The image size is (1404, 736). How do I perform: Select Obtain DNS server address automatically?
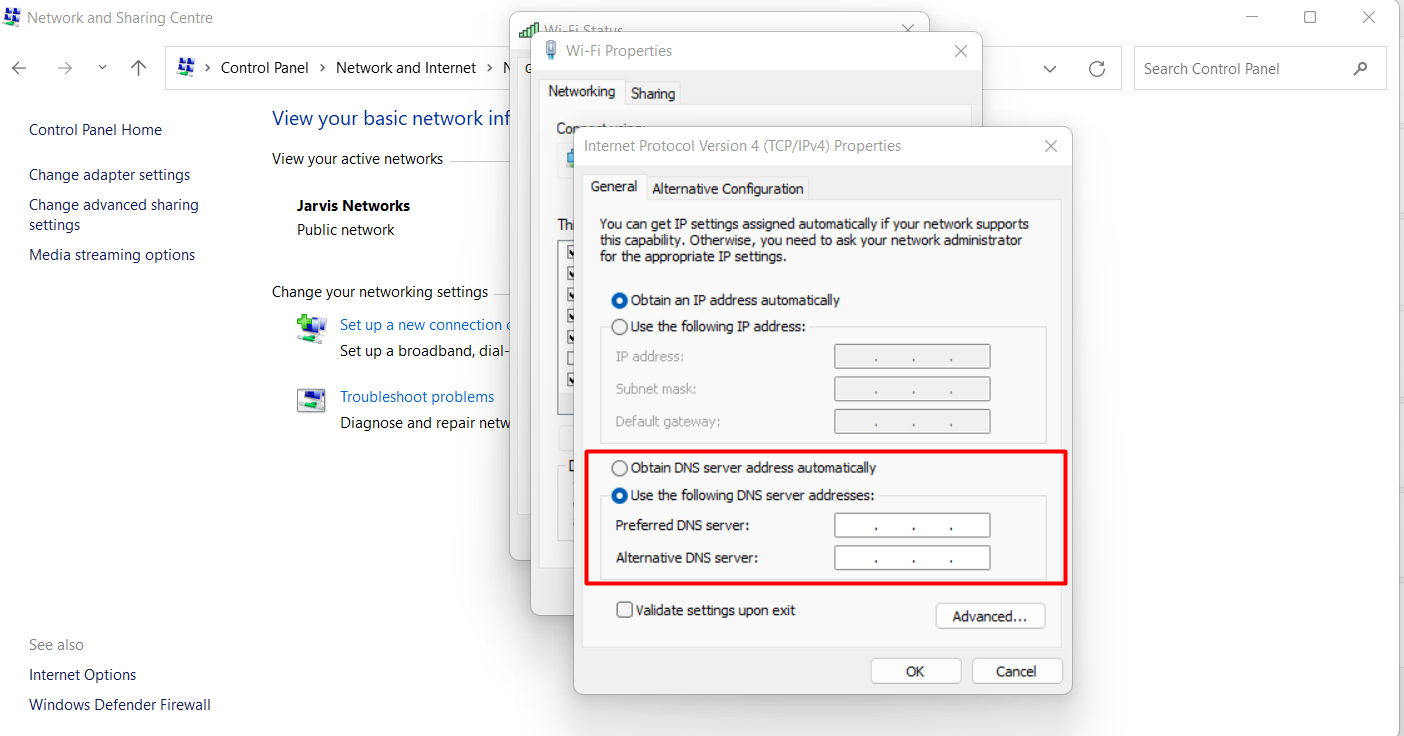point(620,468)
